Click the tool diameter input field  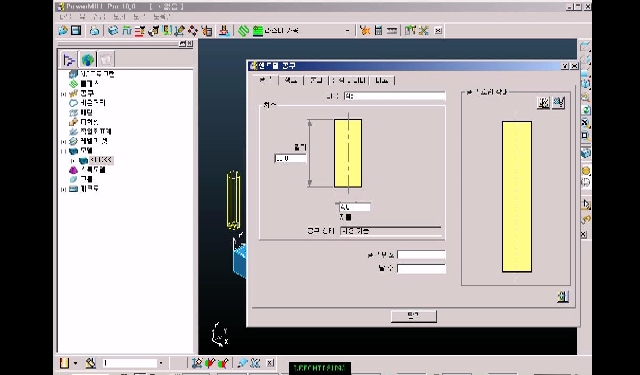tap(354, 207)
